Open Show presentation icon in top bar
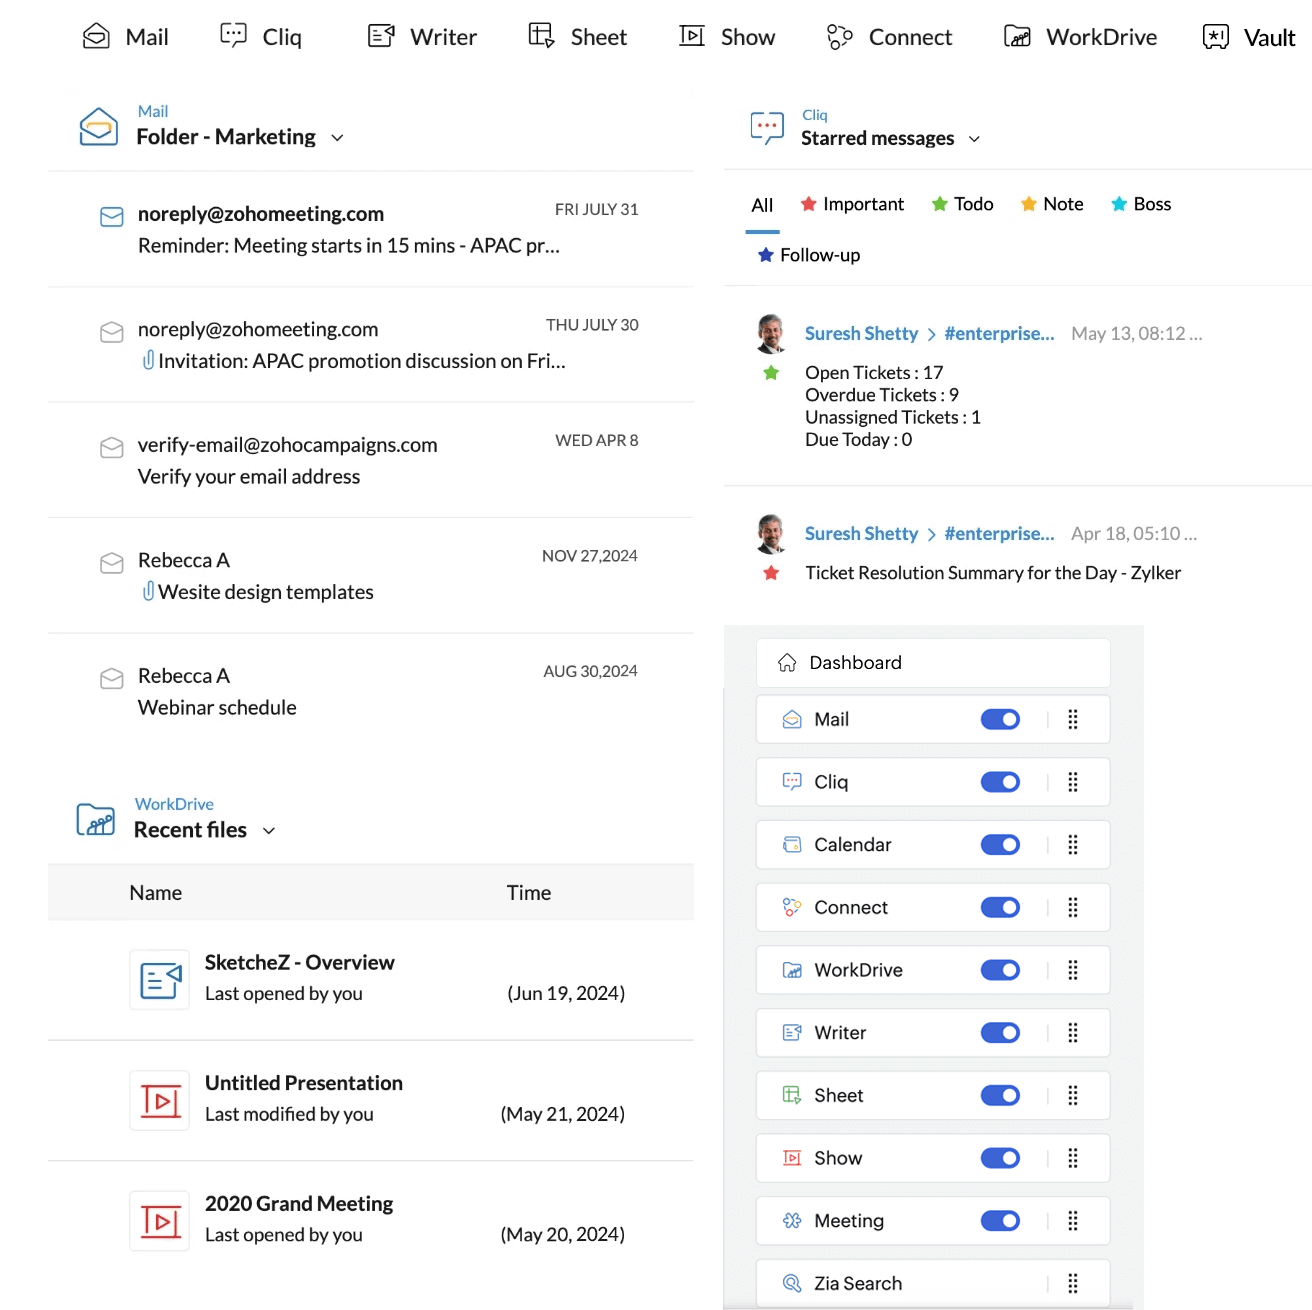 click(692, 36)
